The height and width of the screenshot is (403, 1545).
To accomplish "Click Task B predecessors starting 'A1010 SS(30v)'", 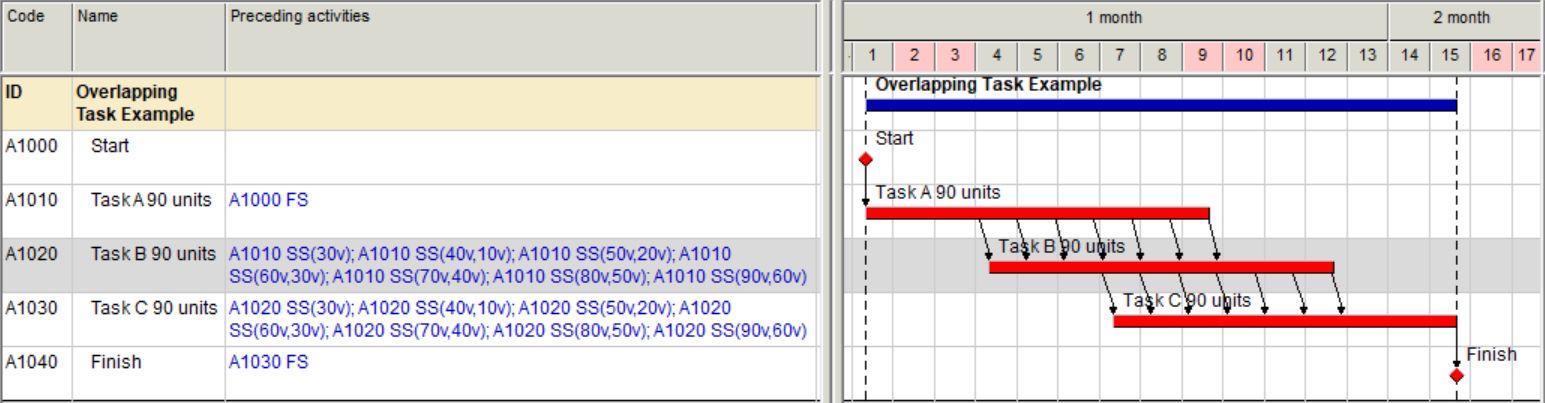I will (518, 265).
